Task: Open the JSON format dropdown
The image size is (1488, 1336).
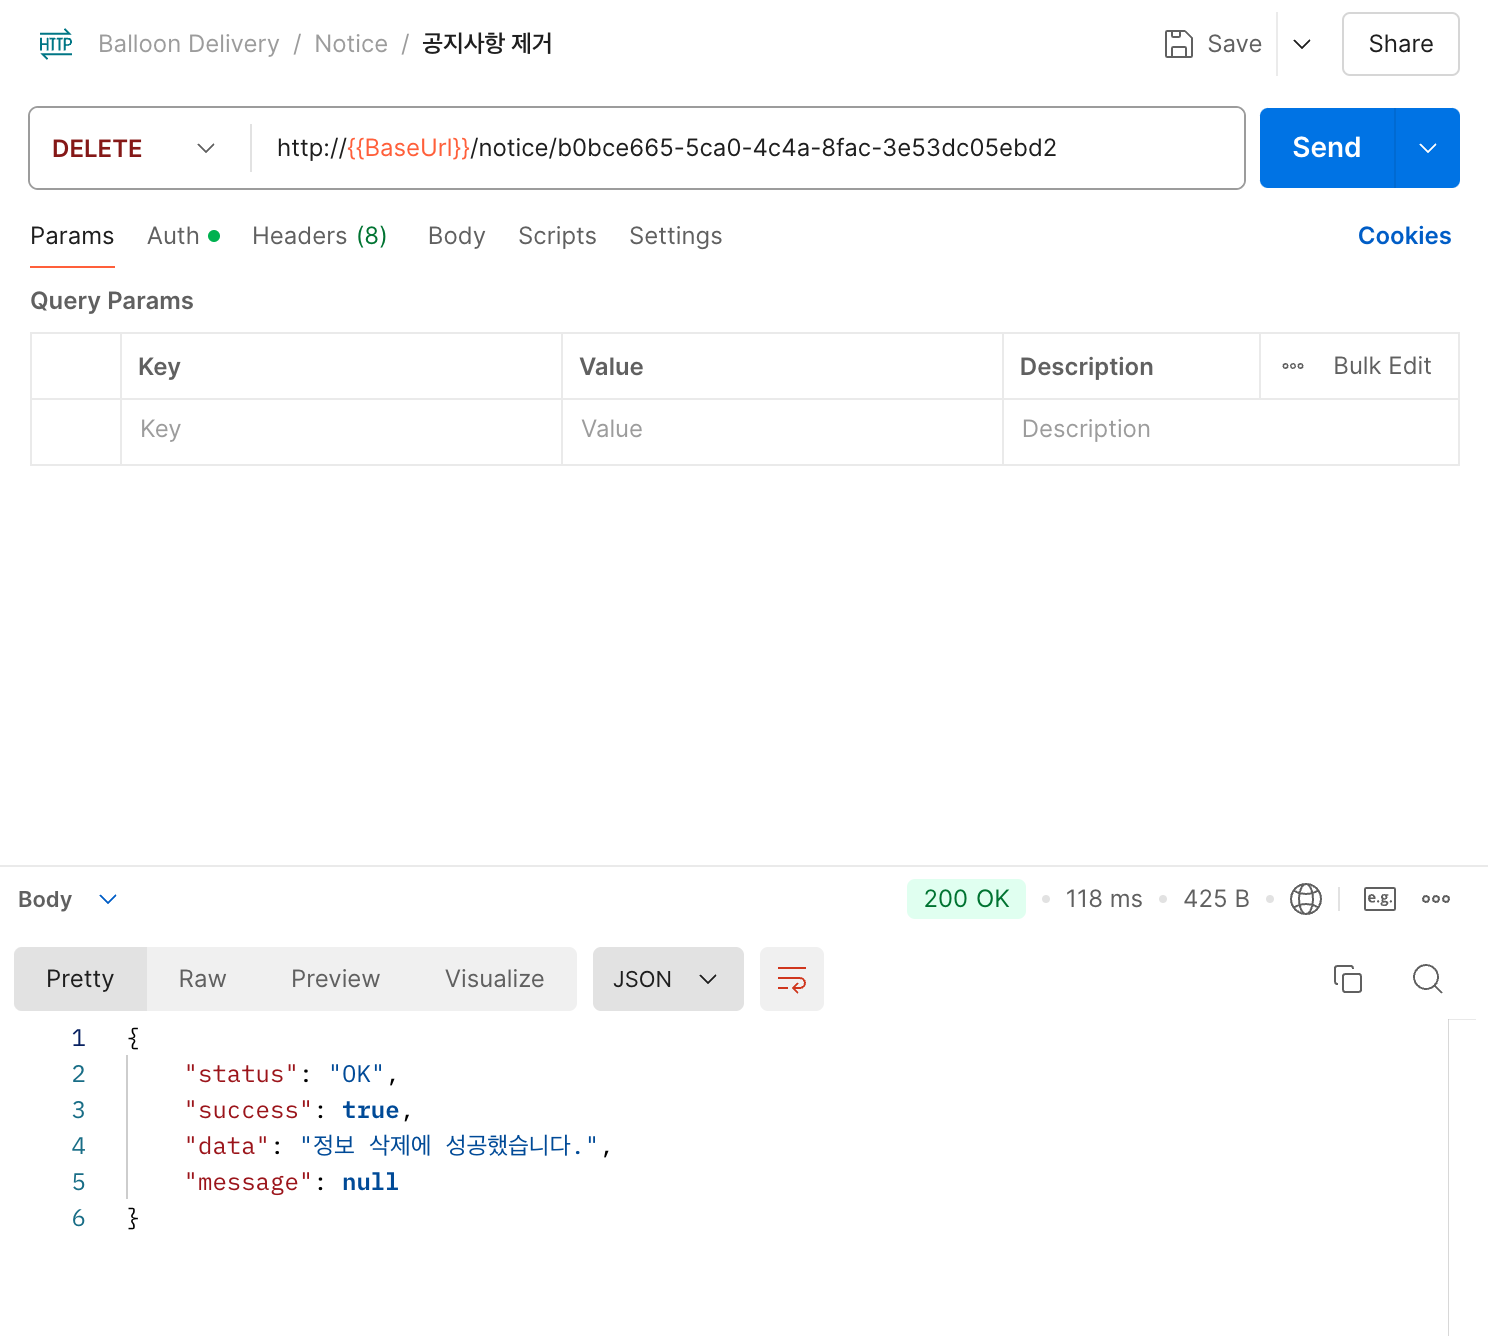Action: click(x=667, y=979)
